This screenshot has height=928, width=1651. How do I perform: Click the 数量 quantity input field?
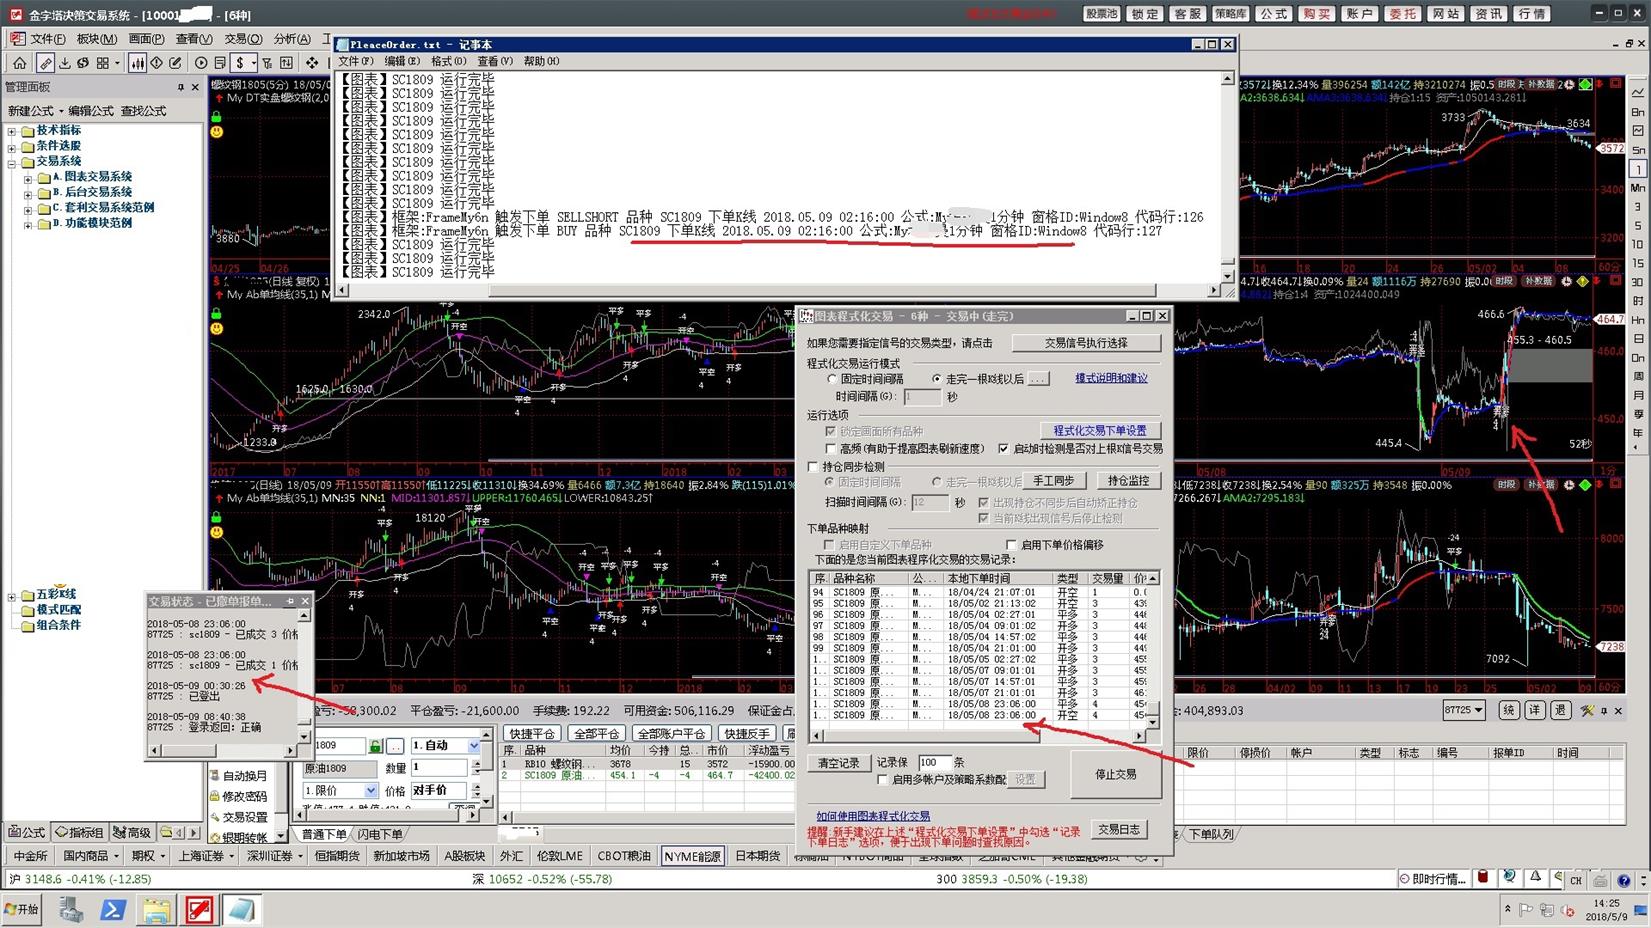438,768
